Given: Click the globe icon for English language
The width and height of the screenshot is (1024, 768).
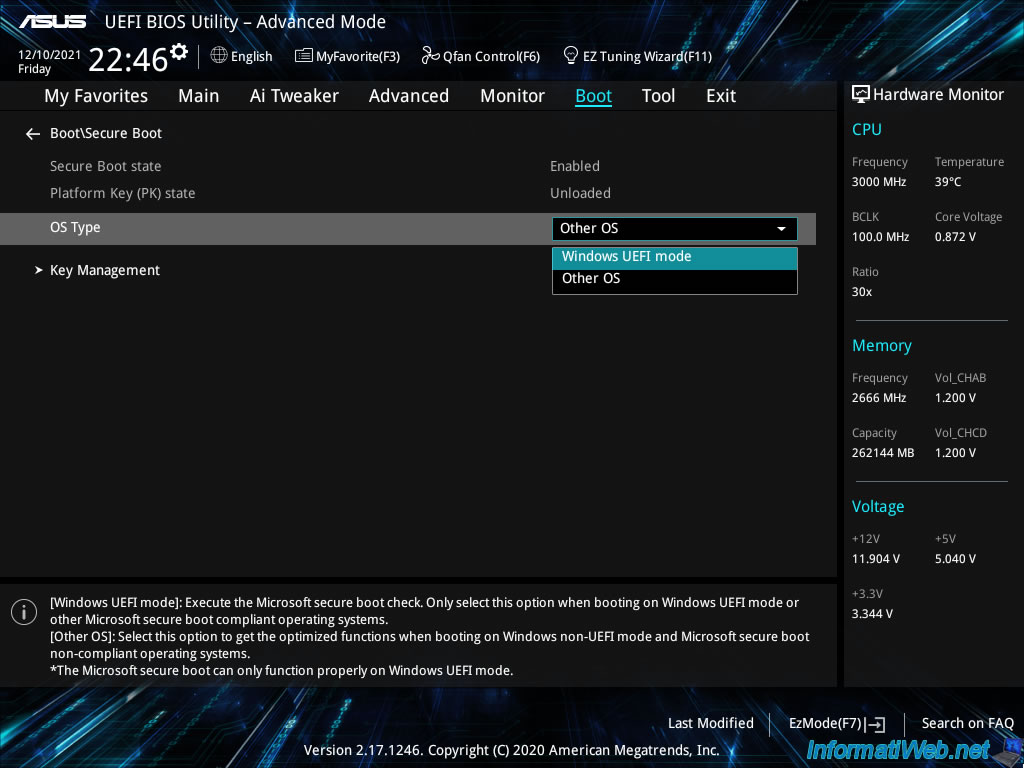Looking at the screenshot, I should [x=219, y=55].
